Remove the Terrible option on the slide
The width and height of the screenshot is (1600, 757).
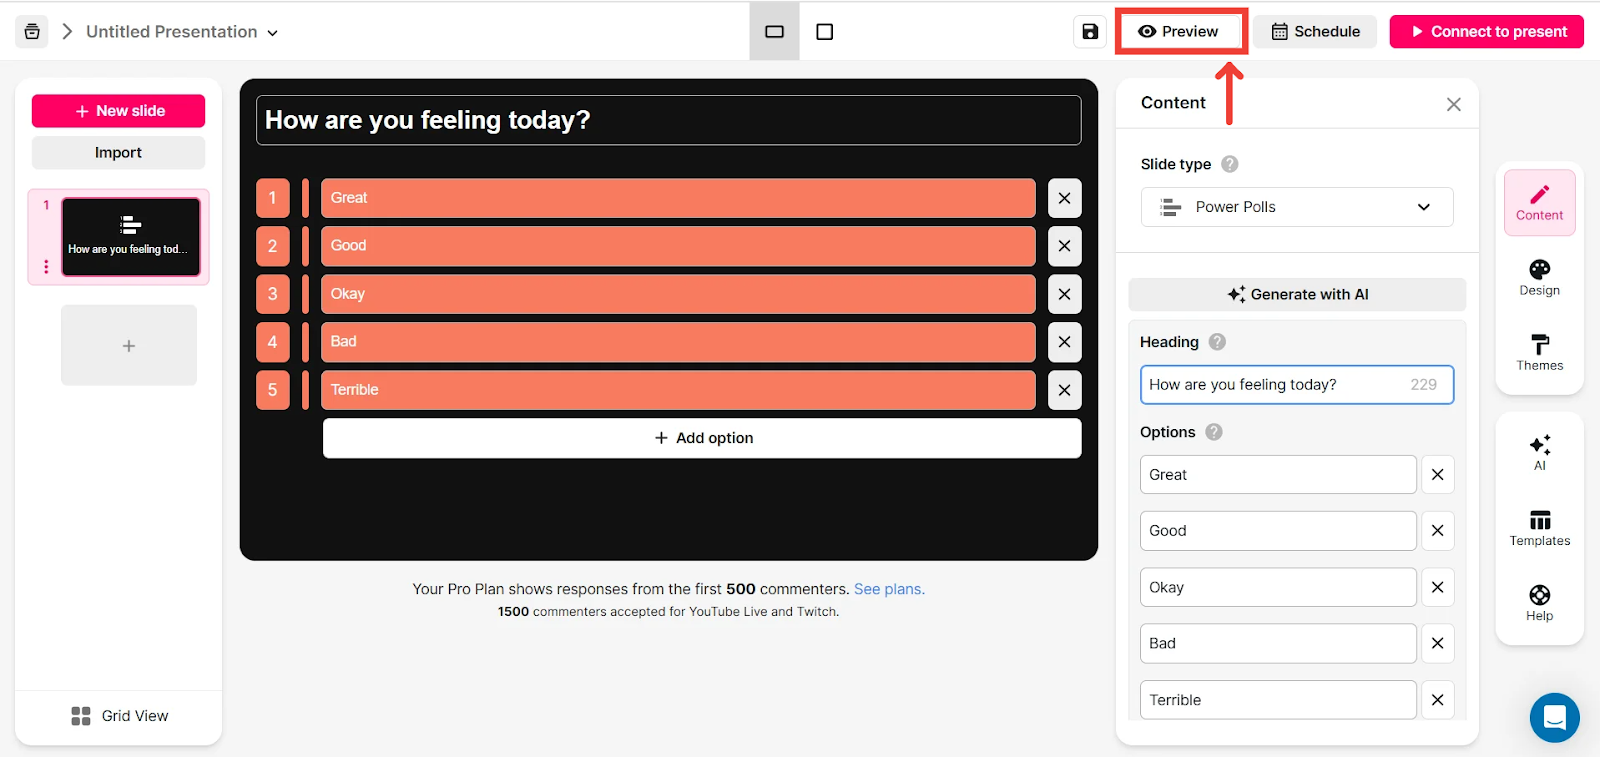click(1064, 390)
